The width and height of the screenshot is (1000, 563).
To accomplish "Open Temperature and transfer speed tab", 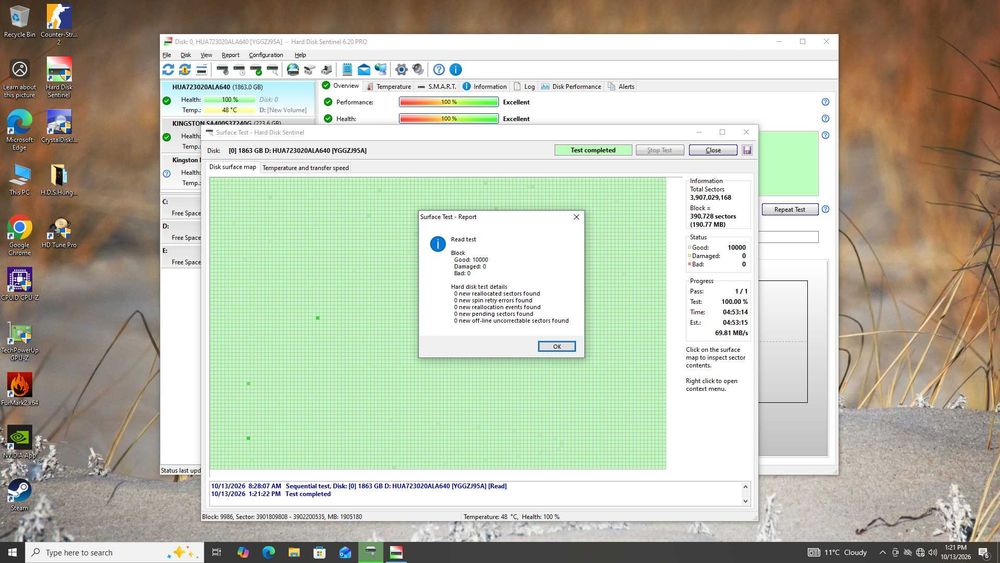I will (305, 168).
